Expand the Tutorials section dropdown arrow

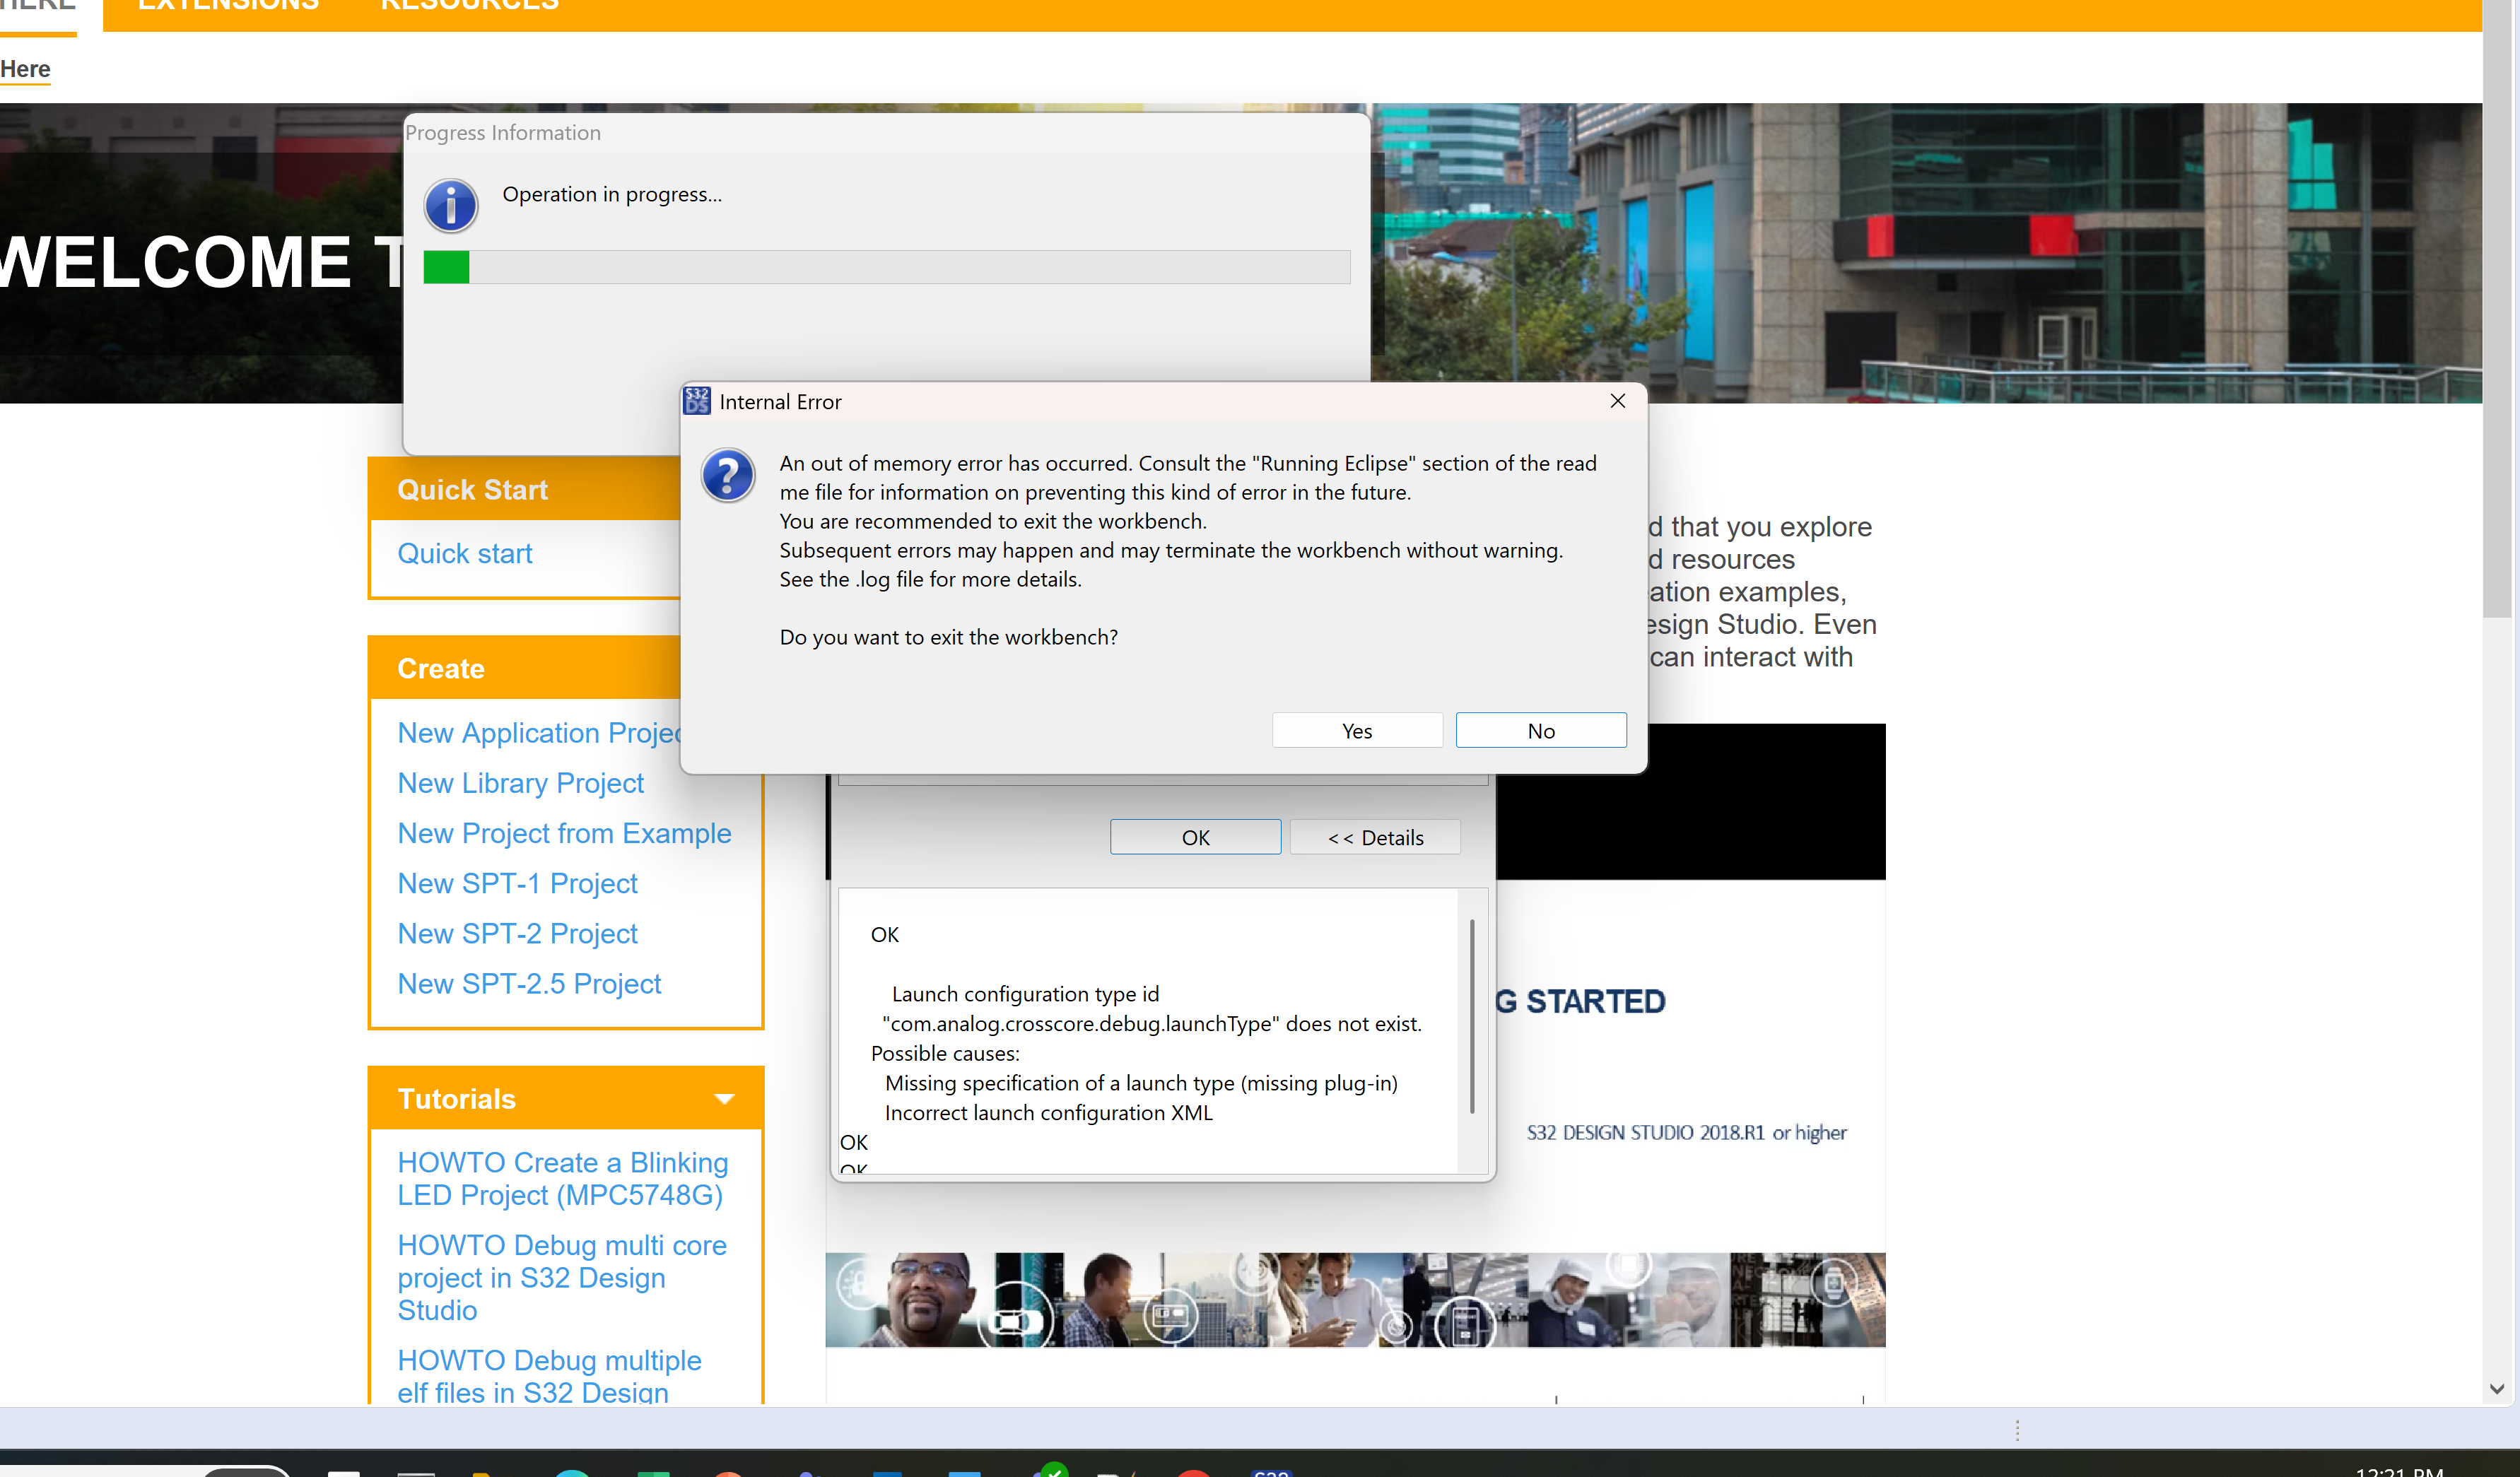tap(725, 1098)
